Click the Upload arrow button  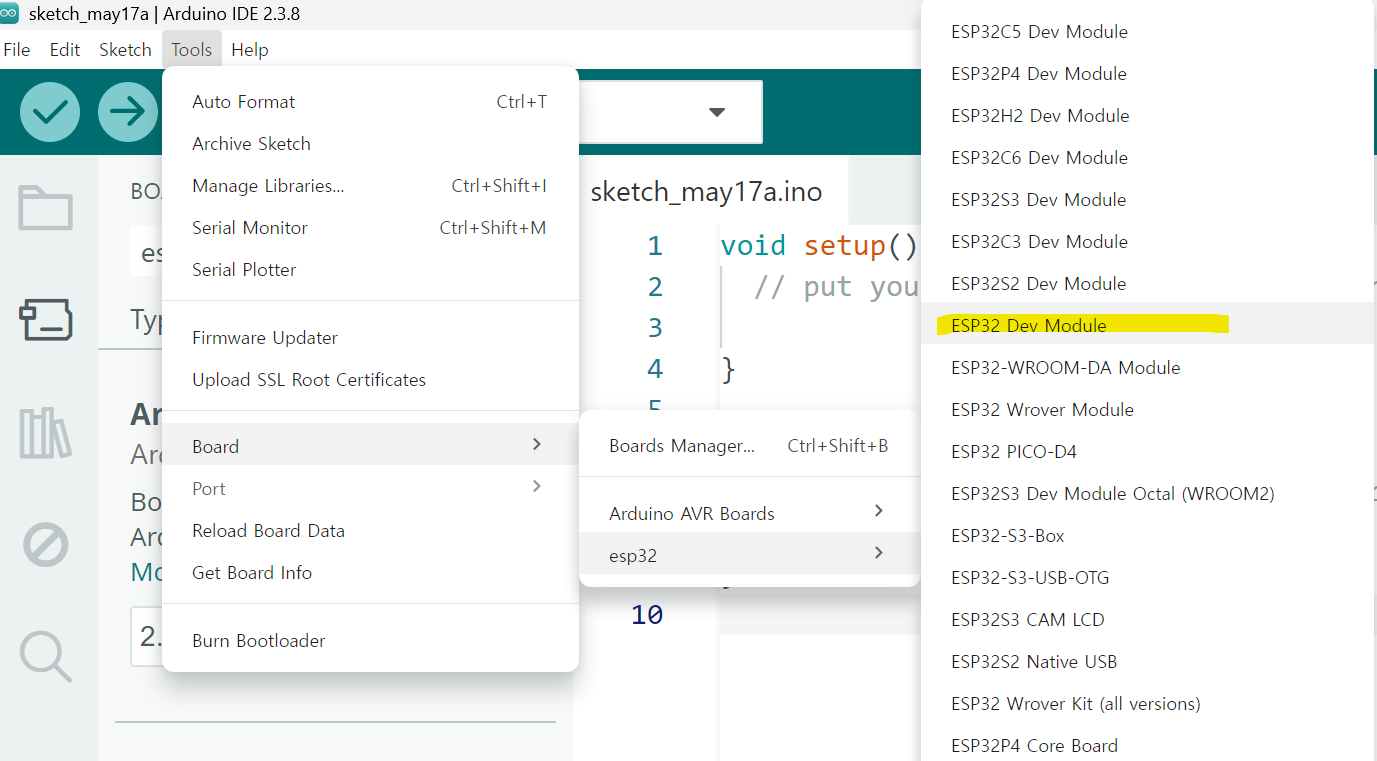coord(128,112)
